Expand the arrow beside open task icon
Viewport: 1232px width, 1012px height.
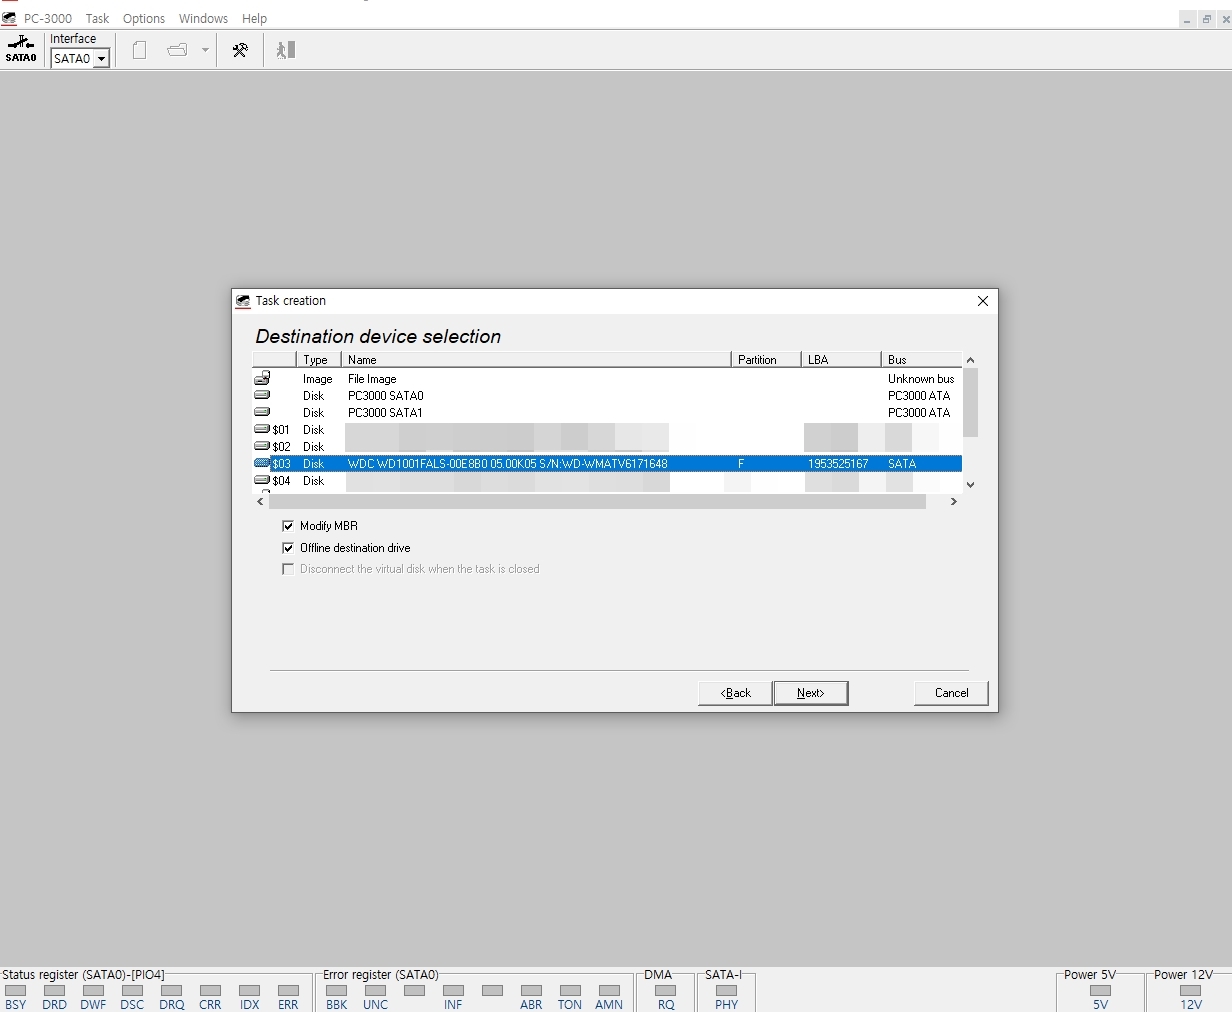point(205,50)
